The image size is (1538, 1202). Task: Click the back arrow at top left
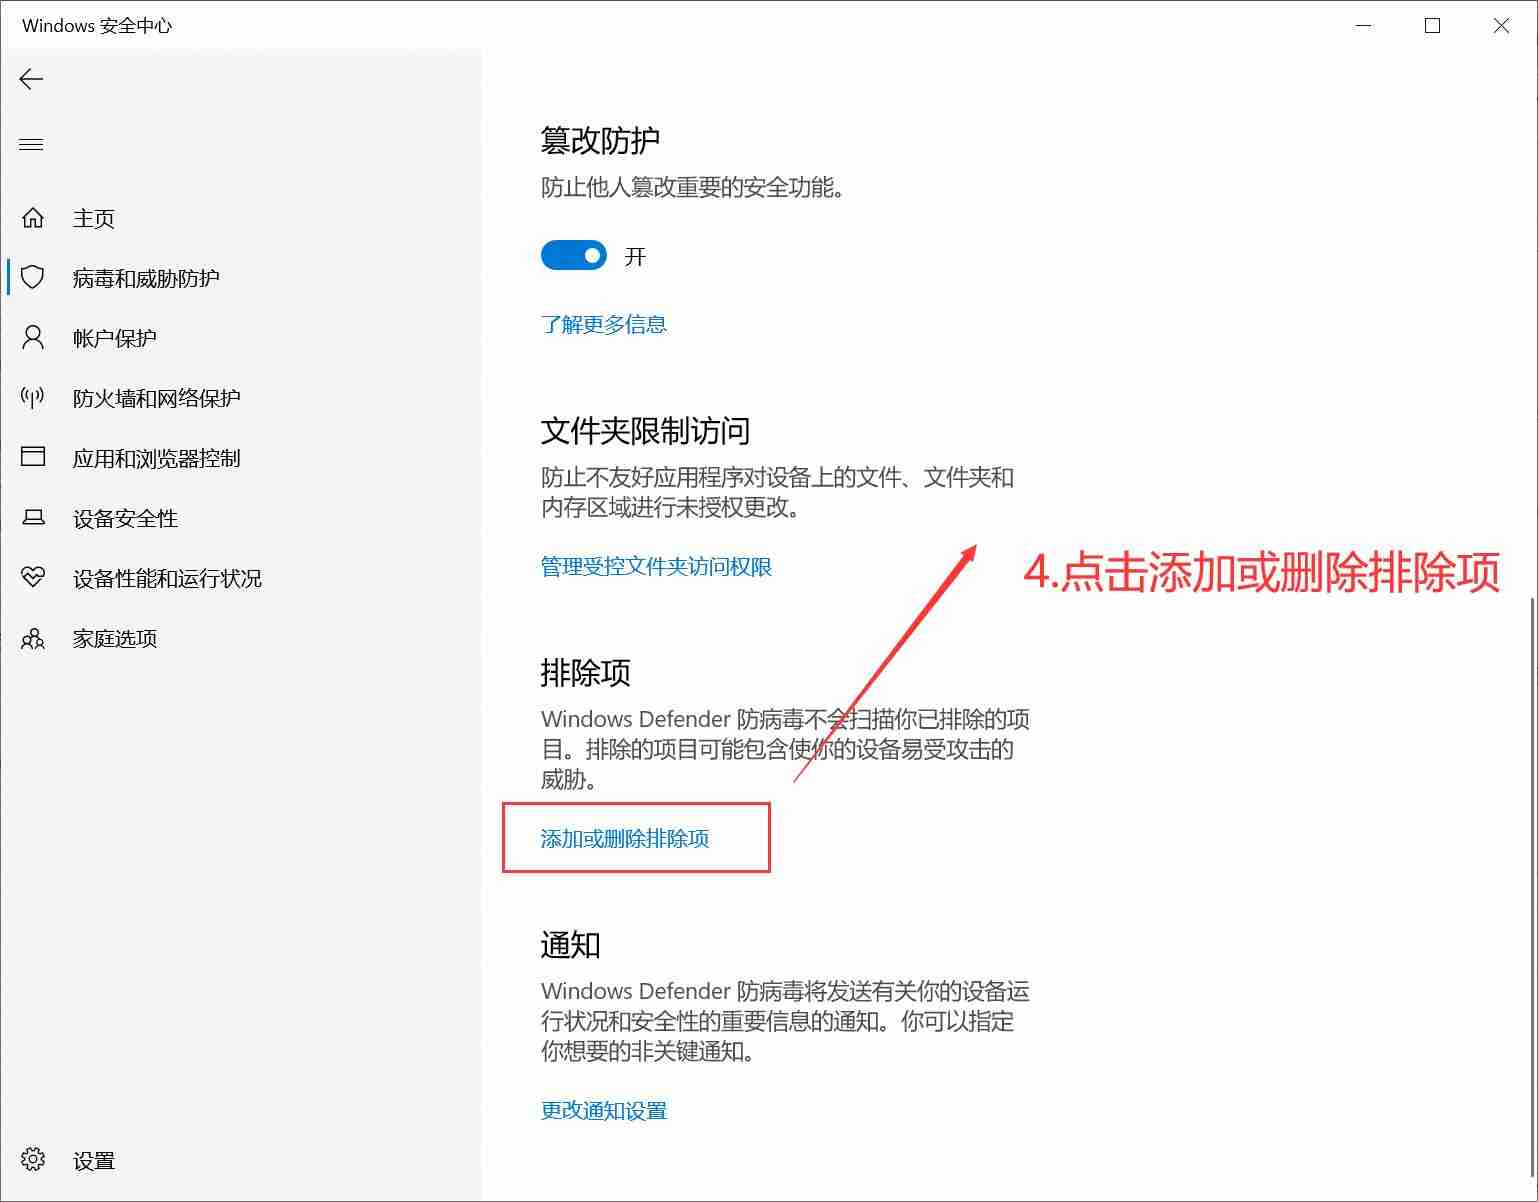click(x=31, y=79)
